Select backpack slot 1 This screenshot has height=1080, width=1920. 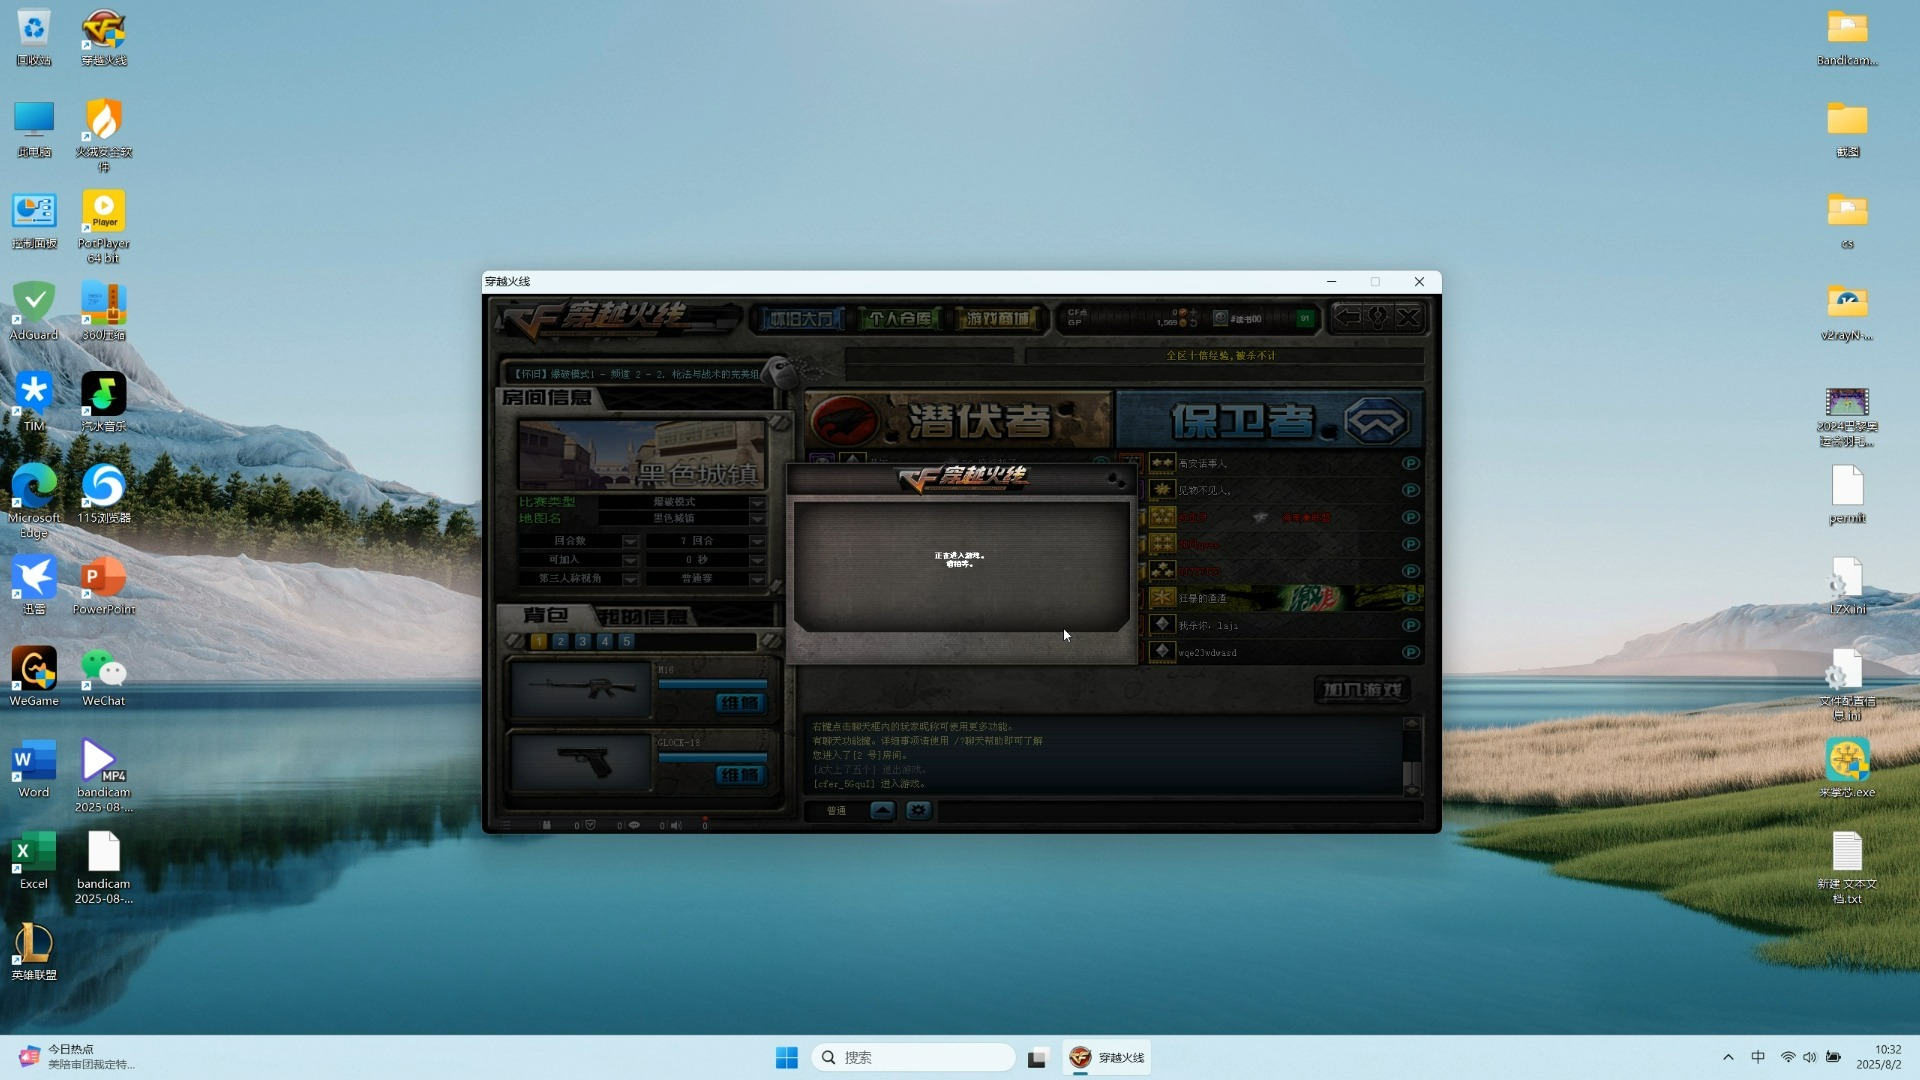[539, 641]
